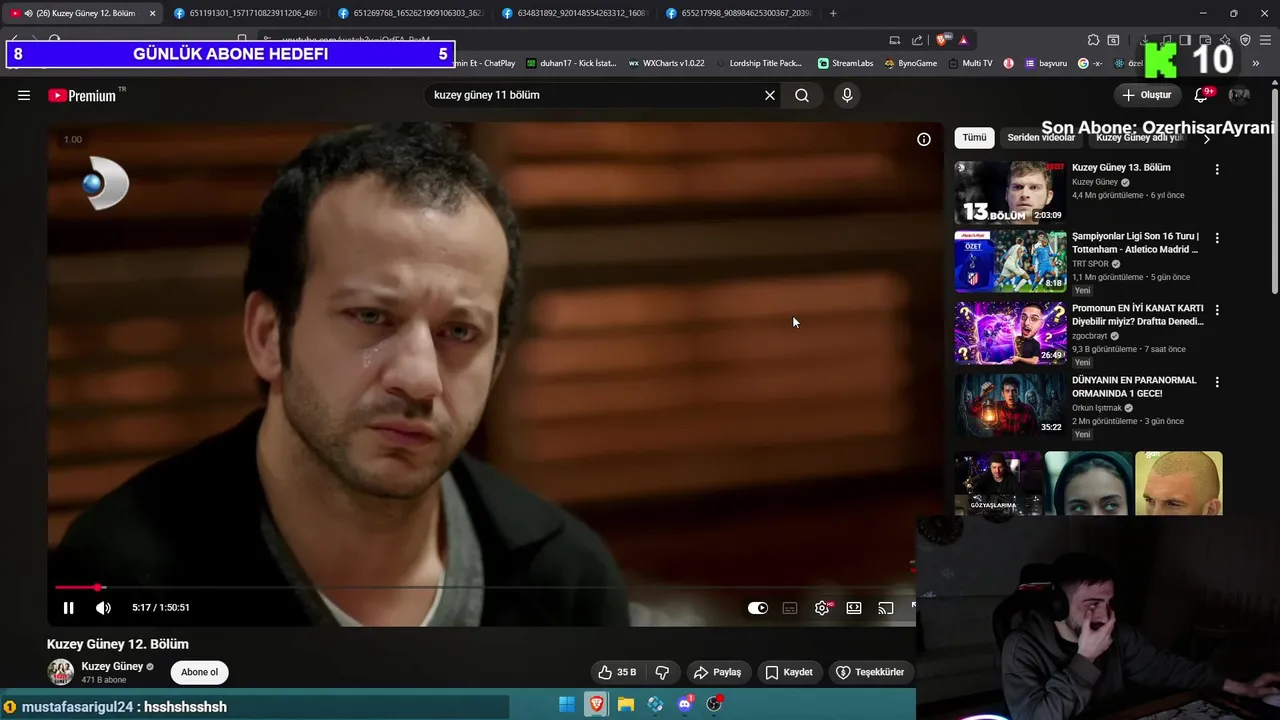Viewport: 1280px width, 720px height.
Task: Toggle autoplay switch in player
Action: [x=758, y=608]
